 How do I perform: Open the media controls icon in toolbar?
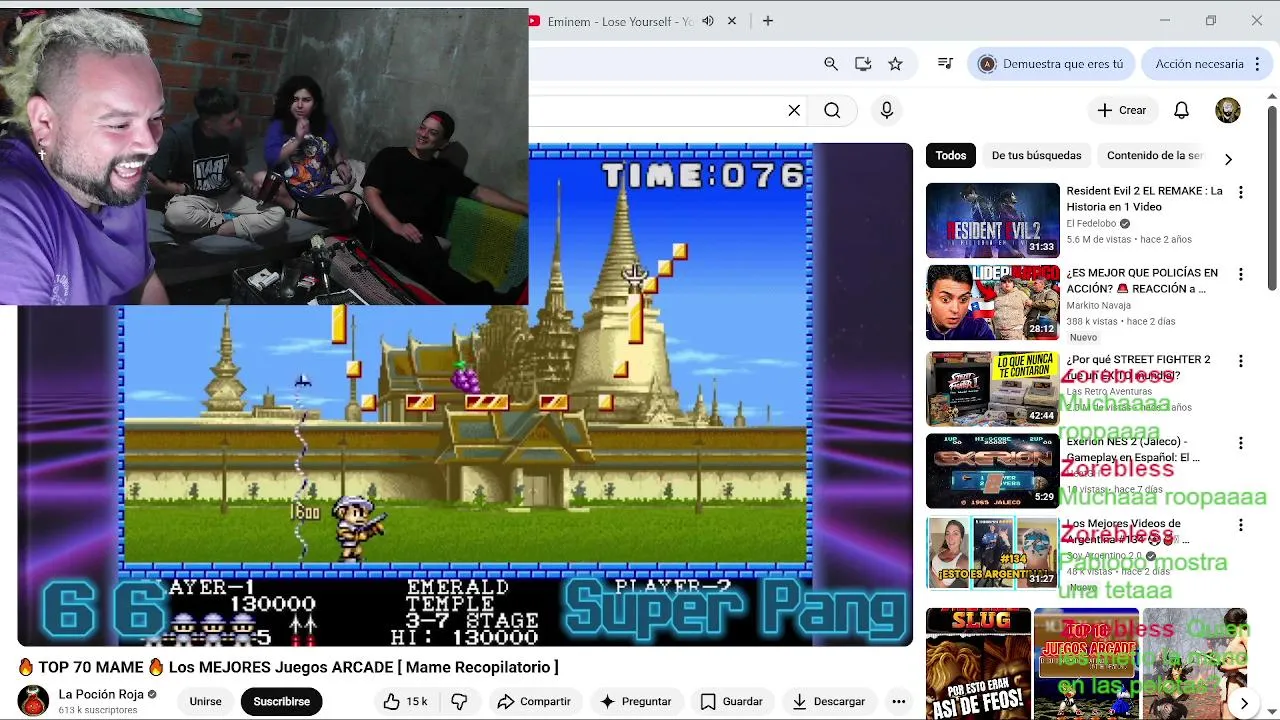click(x=945, y=64)
